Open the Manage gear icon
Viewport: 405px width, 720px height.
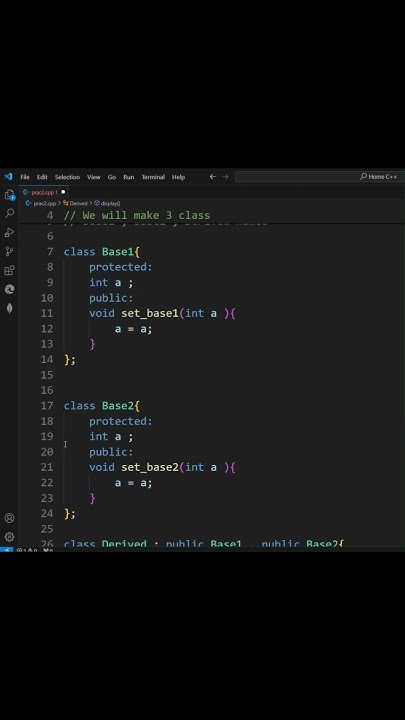[x=9, y=537]
